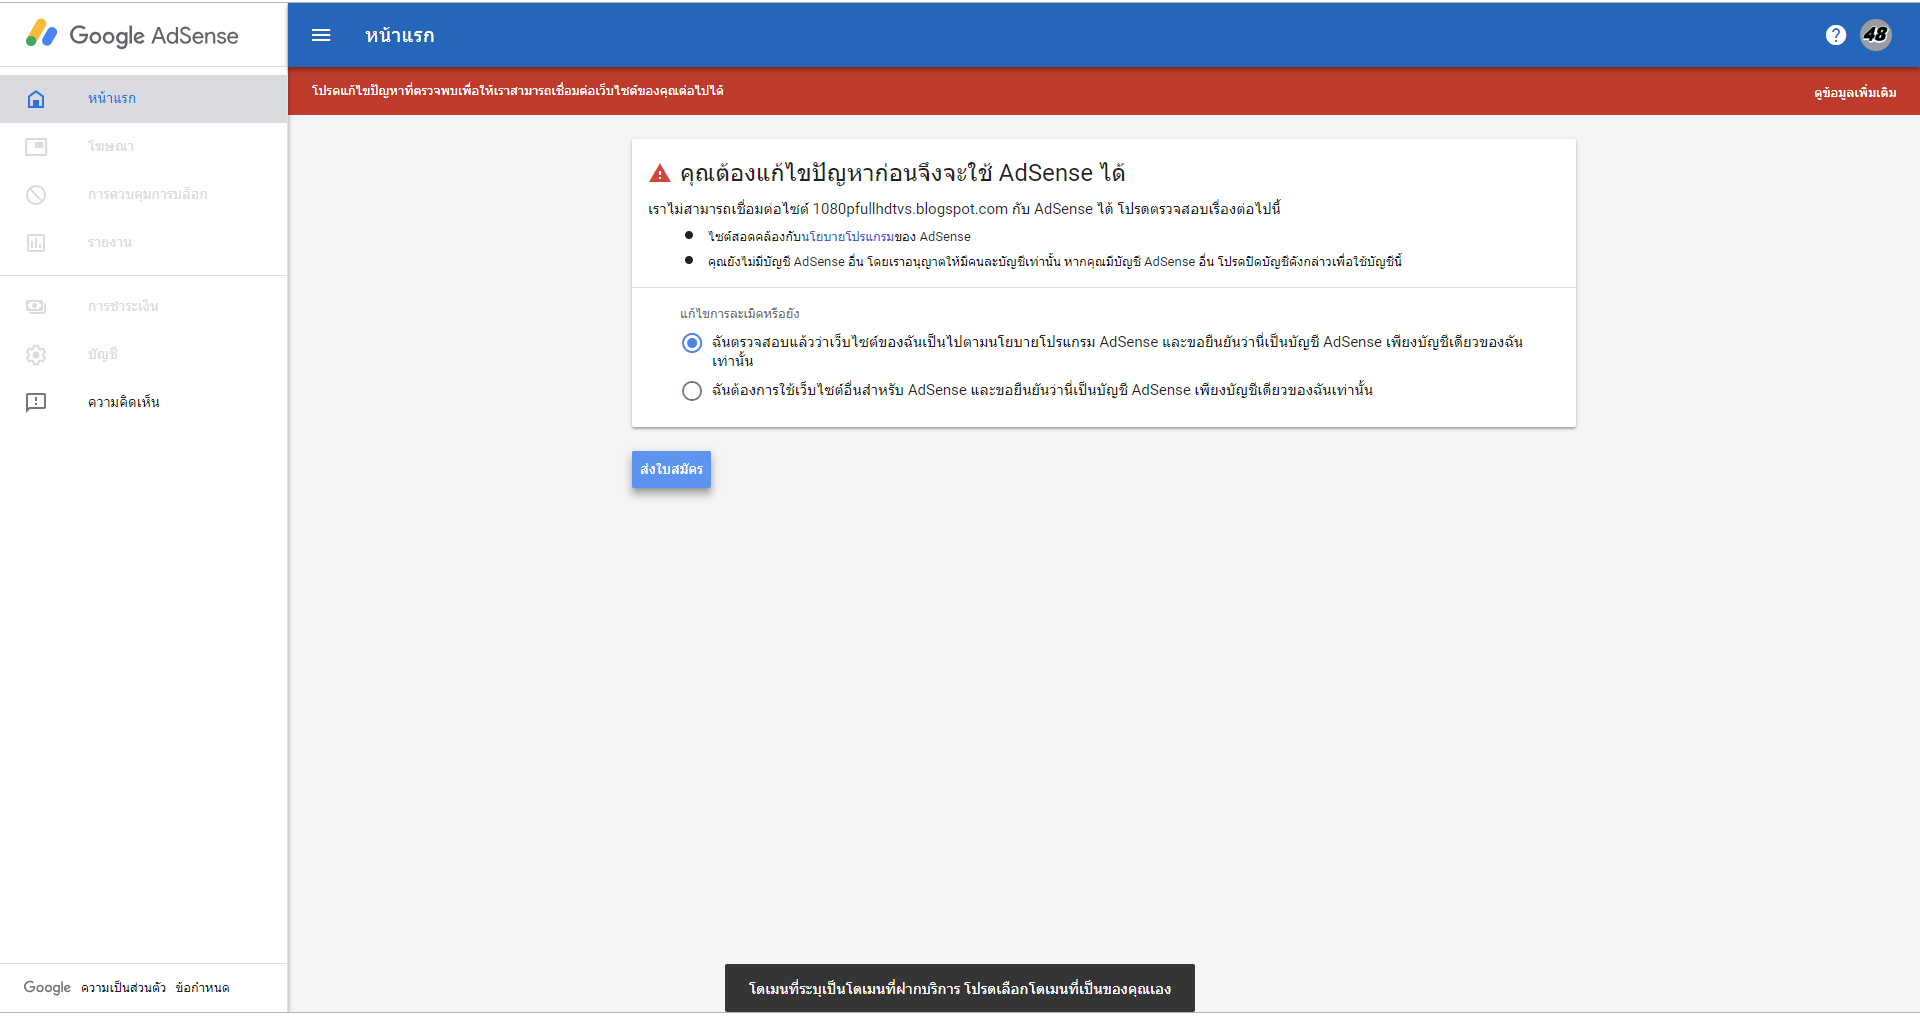
Task: Click the ads (โฆษณา) sidebar icon
Action: click(x=36, y=147)
